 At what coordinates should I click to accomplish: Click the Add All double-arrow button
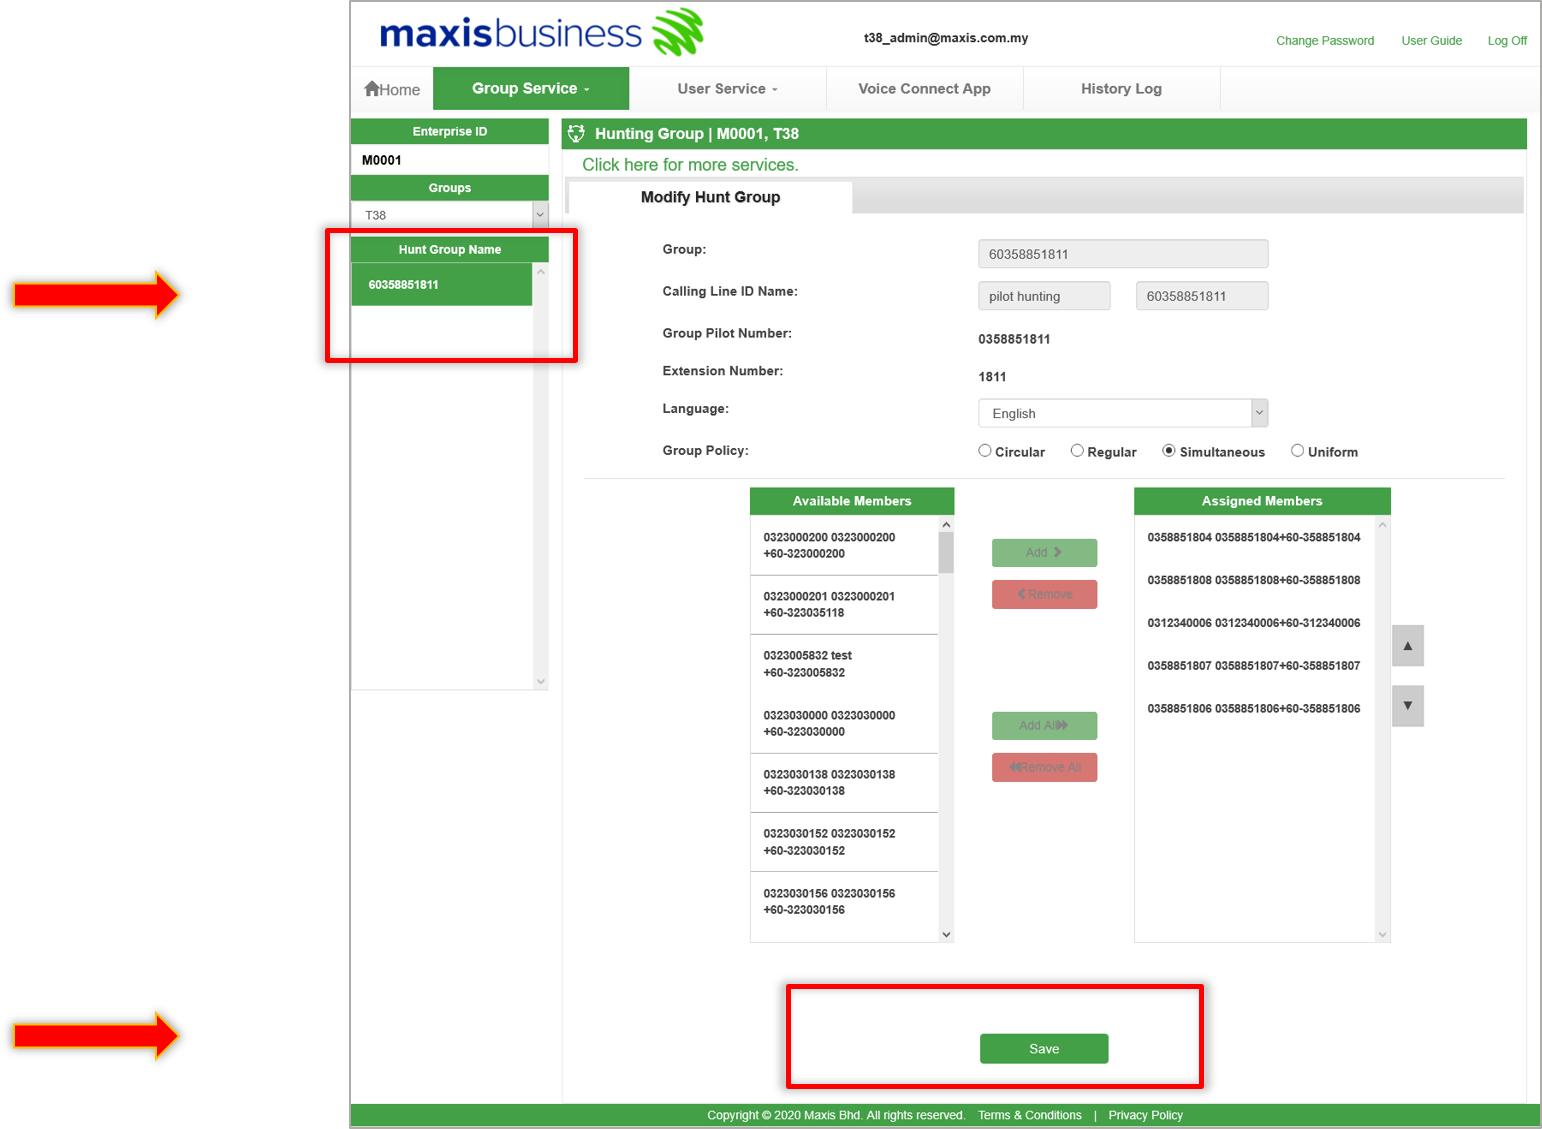[1043, 725]
